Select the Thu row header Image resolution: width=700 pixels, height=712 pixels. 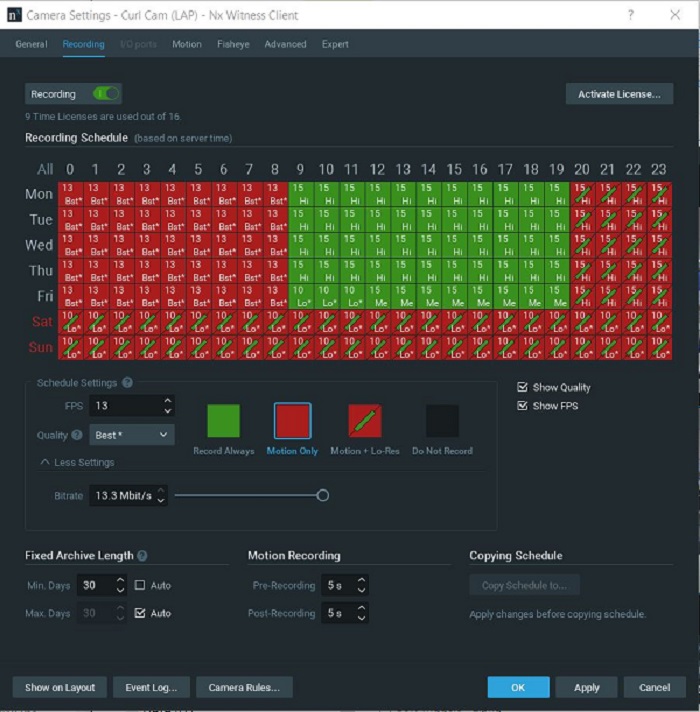point(41,271)
